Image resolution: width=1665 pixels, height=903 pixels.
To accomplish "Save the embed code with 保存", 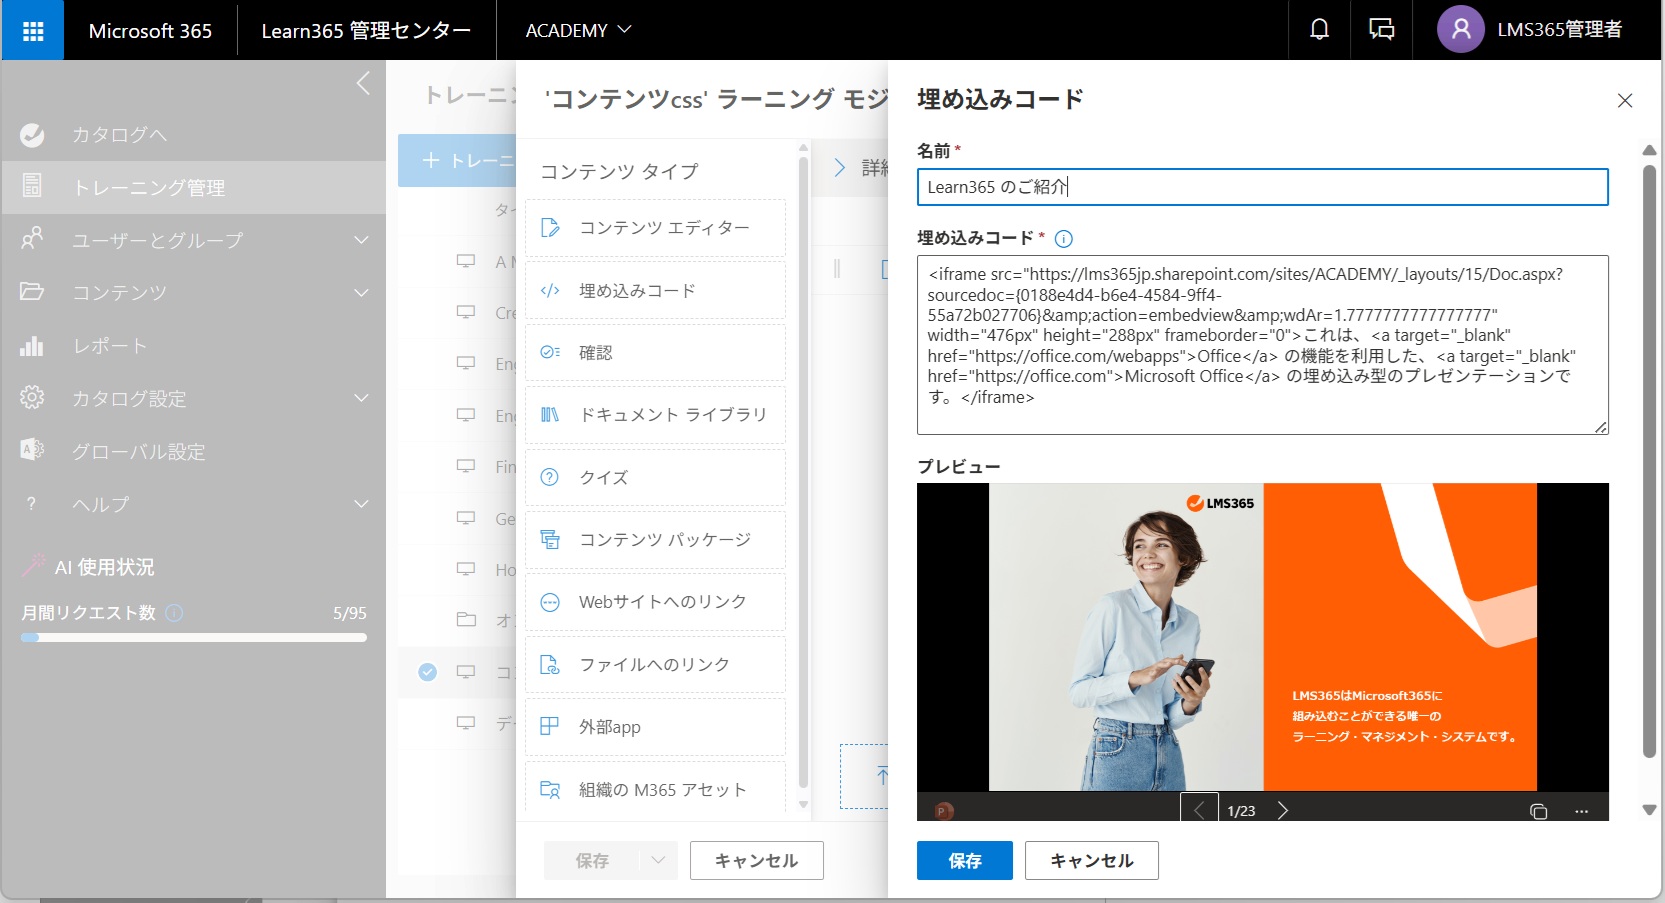I will (965, 860).
